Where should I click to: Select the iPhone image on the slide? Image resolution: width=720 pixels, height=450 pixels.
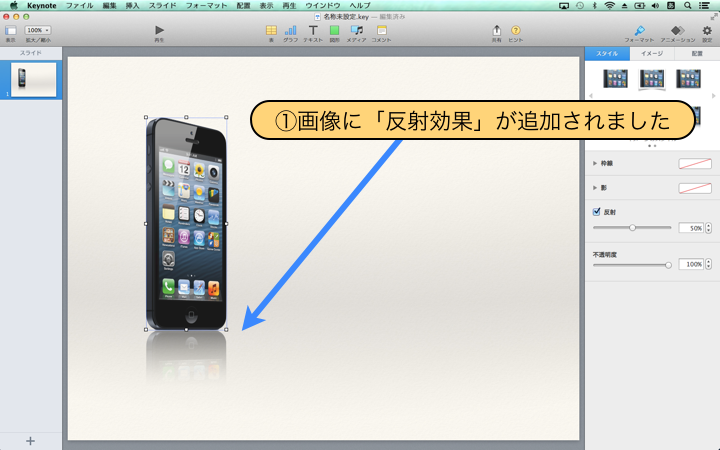(186, 224)
